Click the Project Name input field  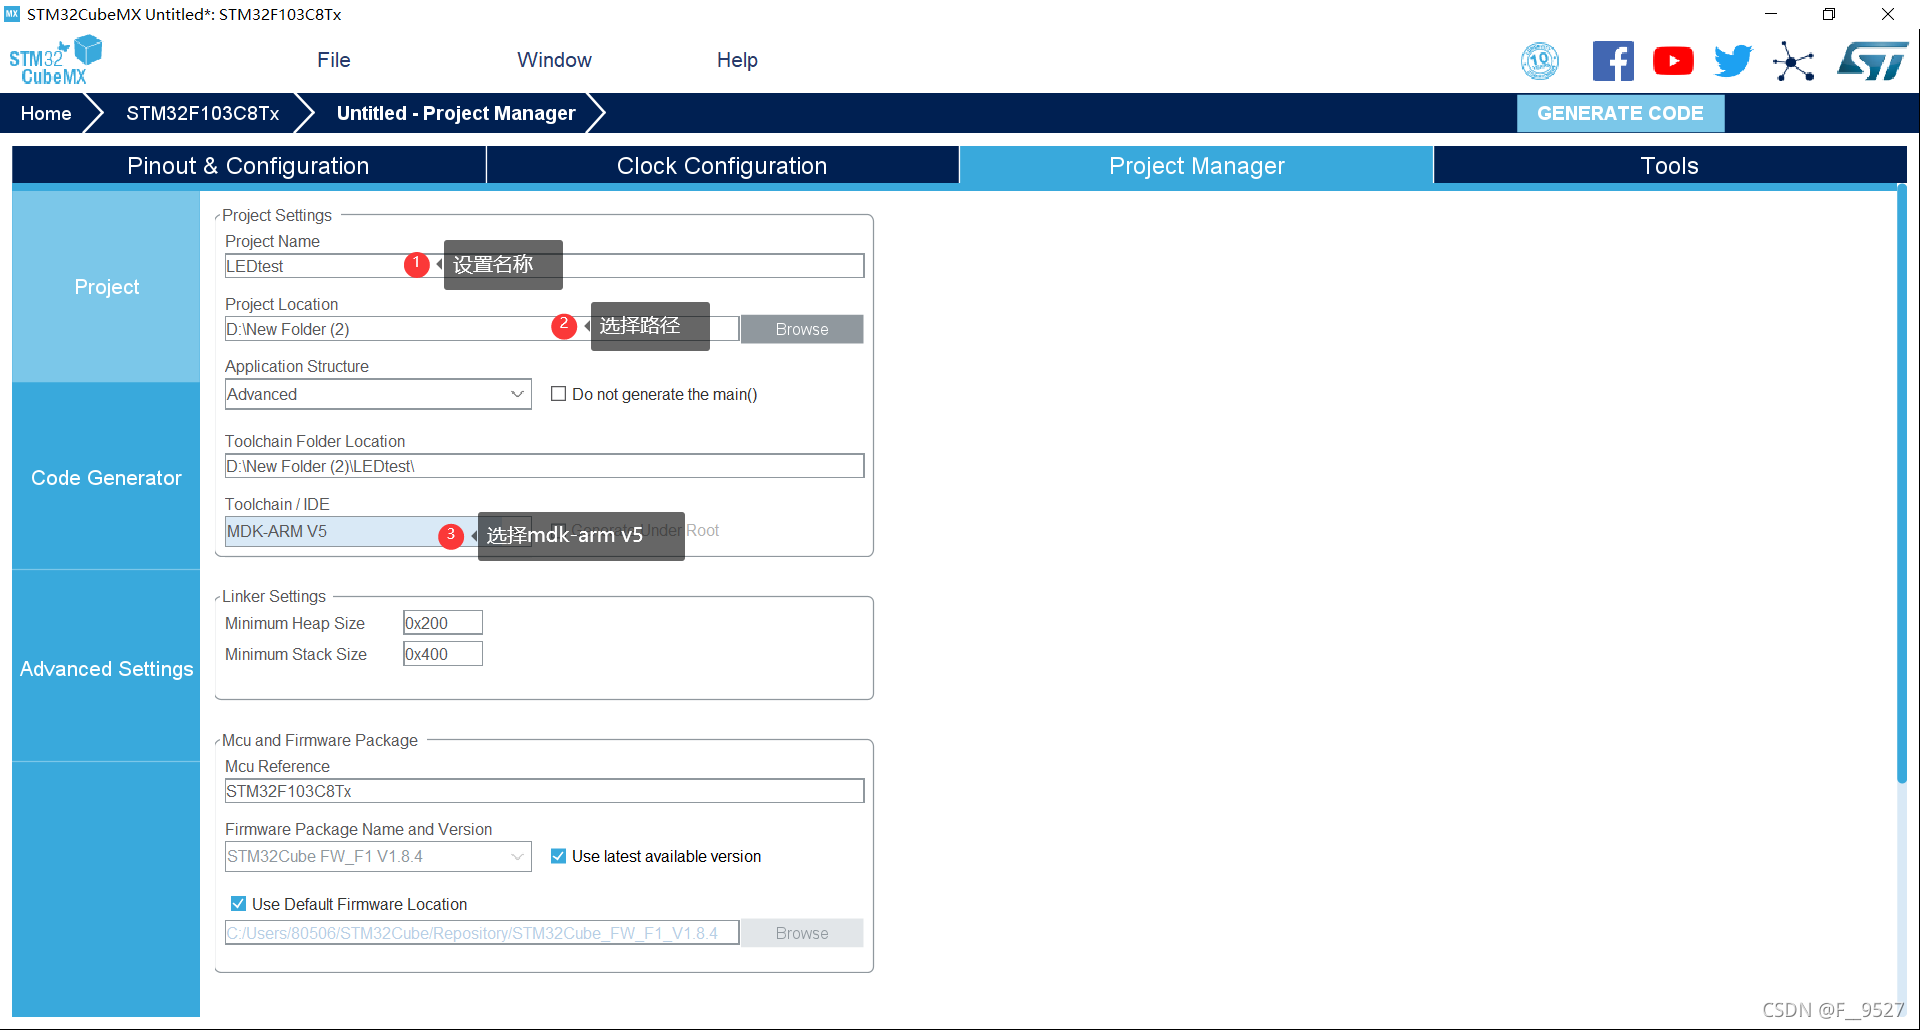click(544, 266)
